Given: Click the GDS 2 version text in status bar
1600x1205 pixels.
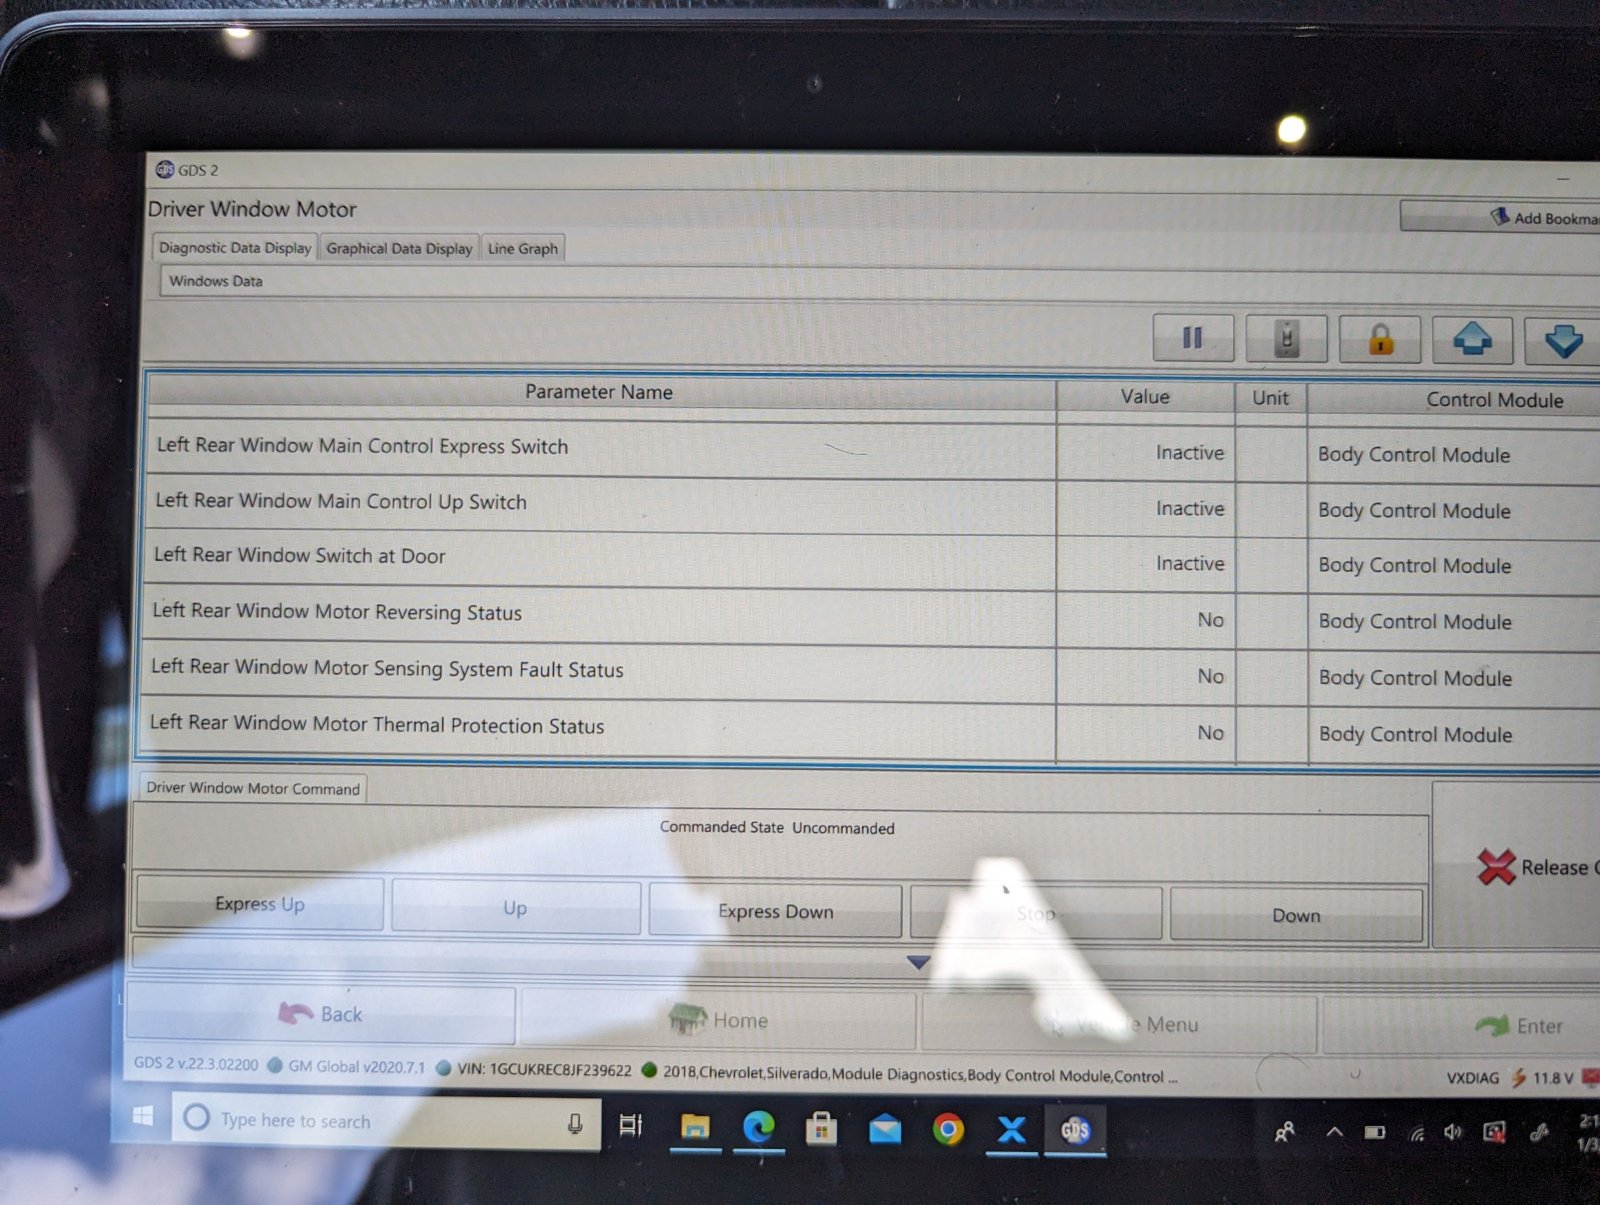Looking at the screenshot, I should pyautogui.click(x=196, y=1064).
